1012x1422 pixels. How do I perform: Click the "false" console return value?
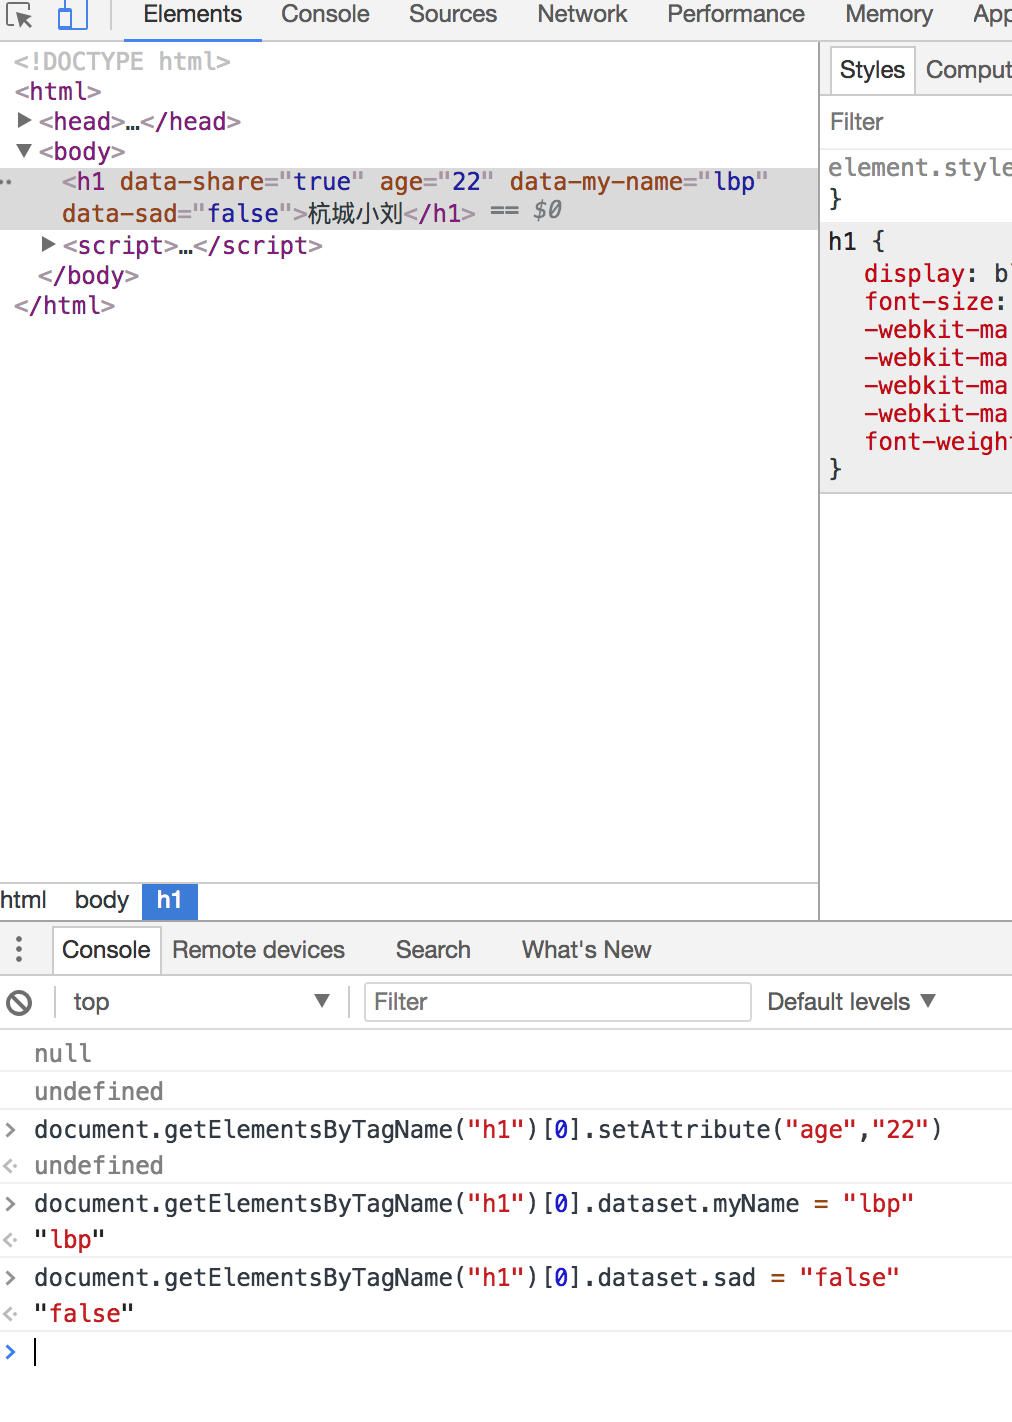[x=84, y=1313]
